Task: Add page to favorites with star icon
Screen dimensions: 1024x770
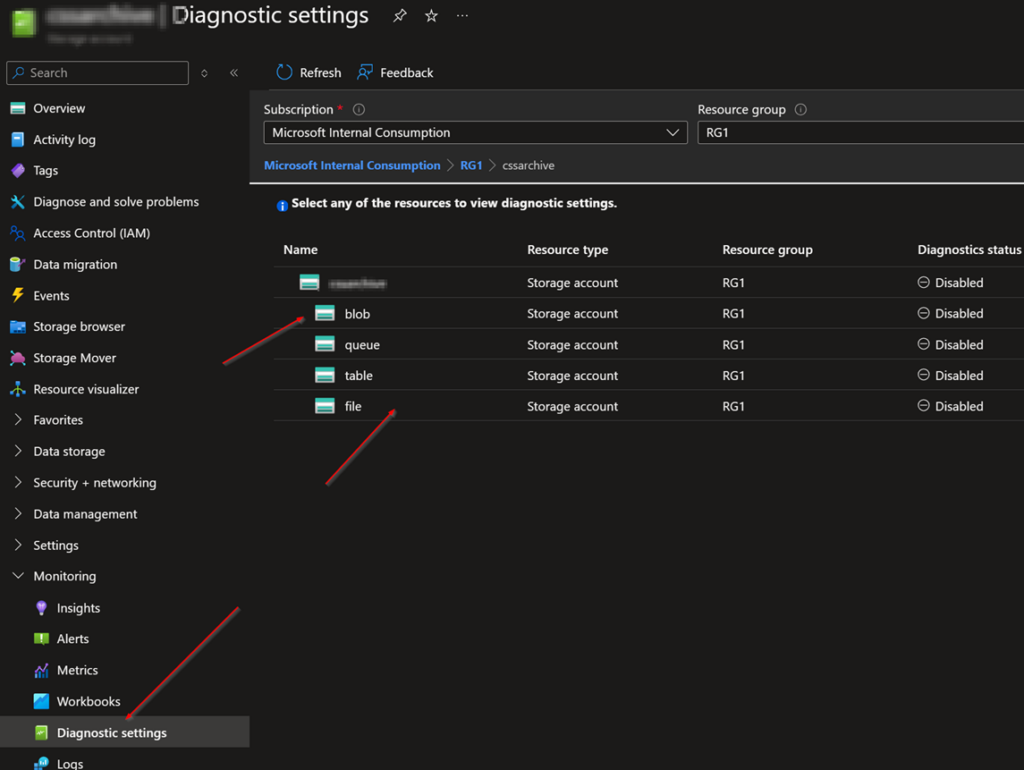Action: [x=431, y=16]
